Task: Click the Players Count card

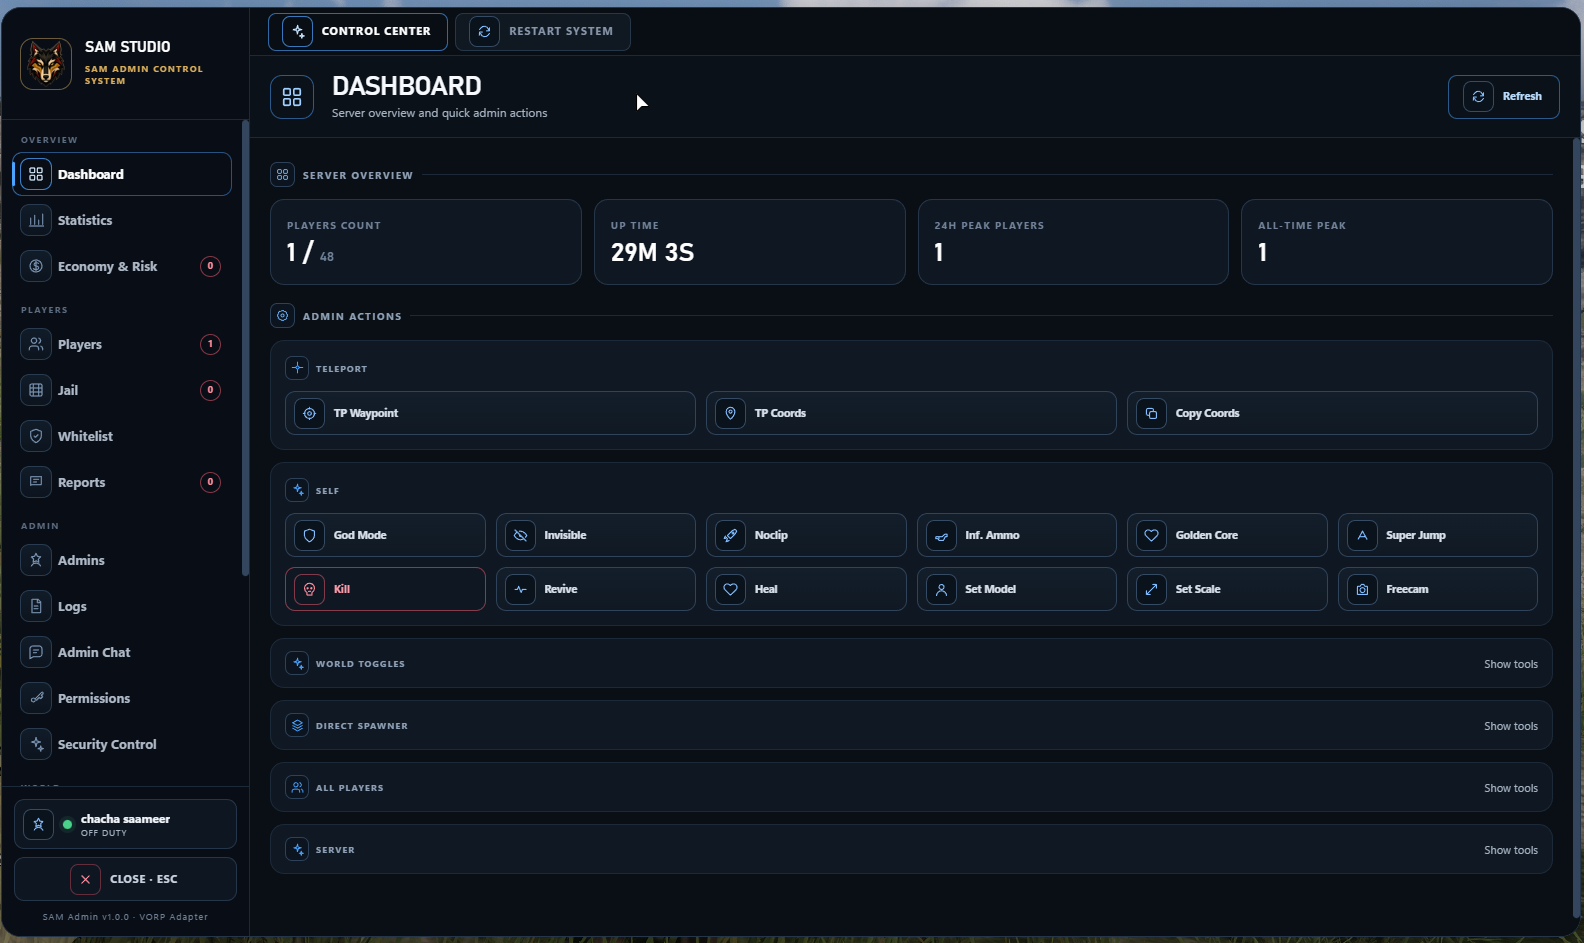Action: tap(426, 242)
